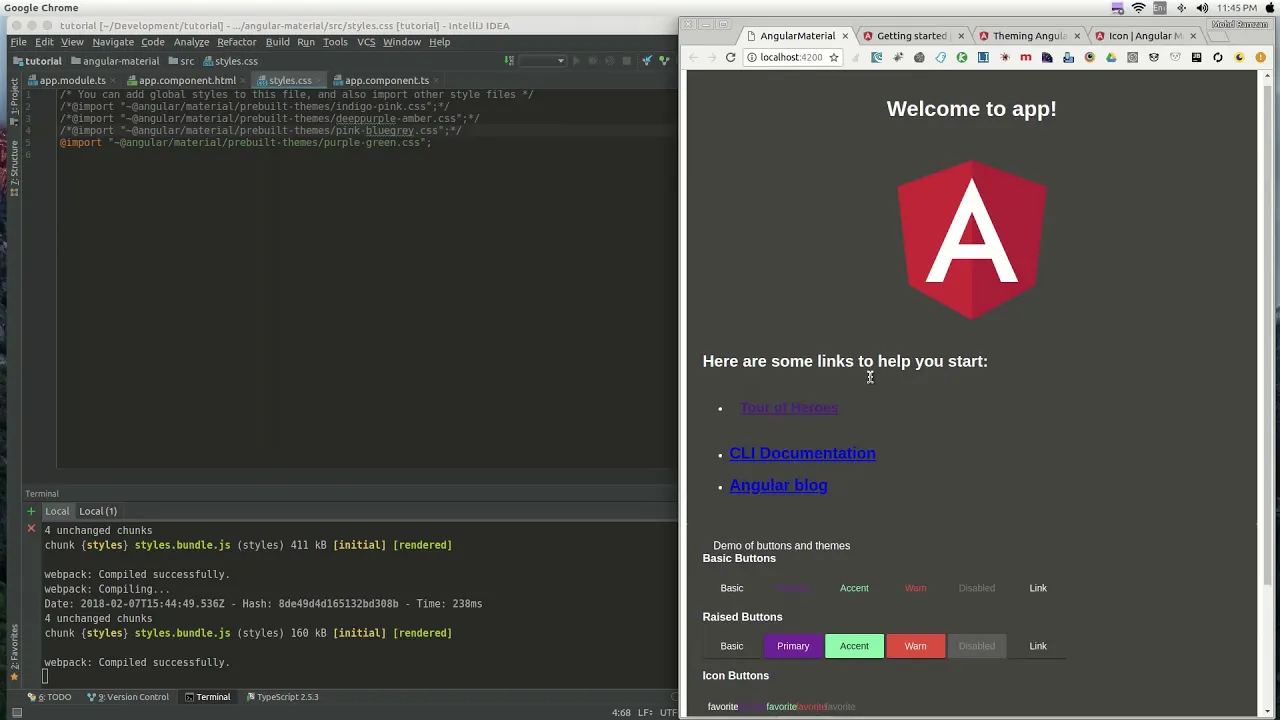
Task: Click the 11:45 PM clock in top bar
Action: (x=1238, y=8)
